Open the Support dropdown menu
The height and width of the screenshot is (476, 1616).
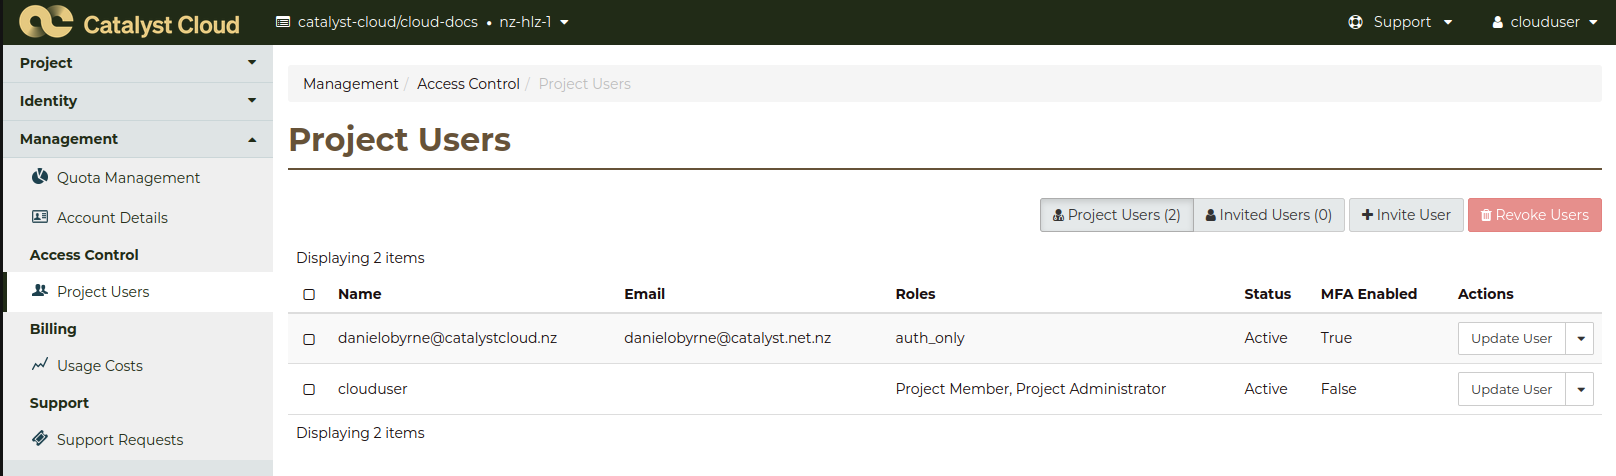coord(1400,22)
